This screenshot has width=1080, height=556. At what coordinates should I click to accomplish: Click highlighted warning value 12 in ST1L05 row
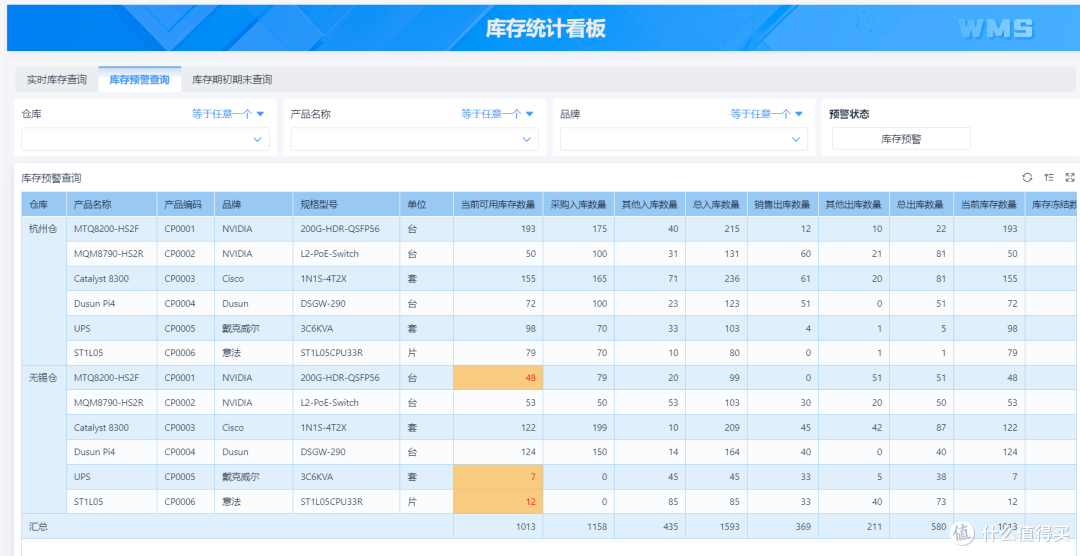tap(498, 502)
